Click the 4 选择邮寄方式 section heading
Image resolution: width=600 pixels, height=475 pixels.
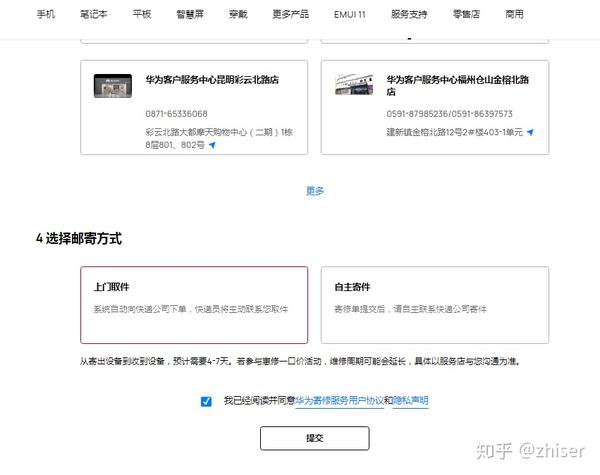pyautogui.click(x=79, y=238)
